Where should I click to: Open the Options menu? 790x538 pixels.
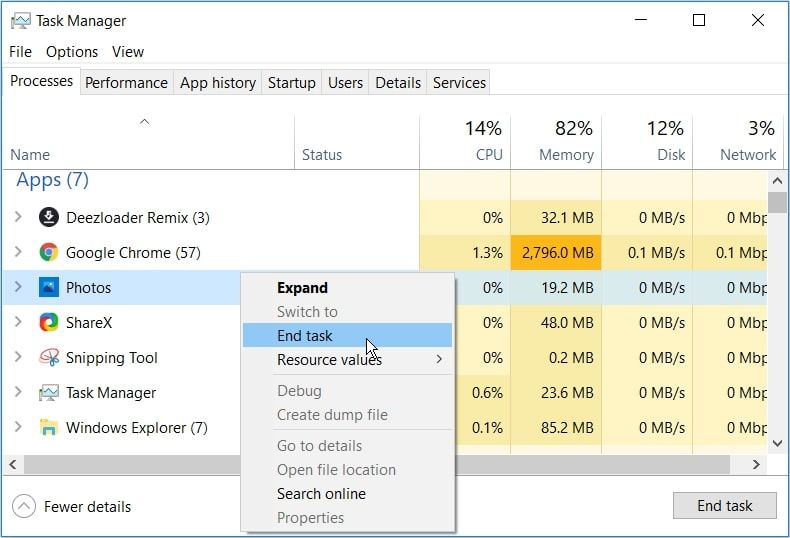tap(72, 51)
